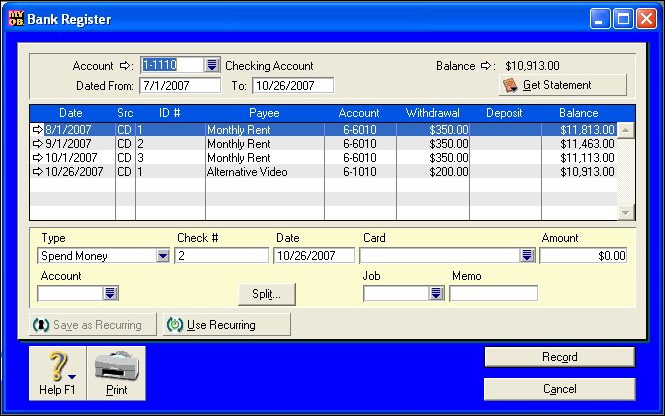
Task: Select the 6-1010 account cell
Action: (x=360, y=172)
